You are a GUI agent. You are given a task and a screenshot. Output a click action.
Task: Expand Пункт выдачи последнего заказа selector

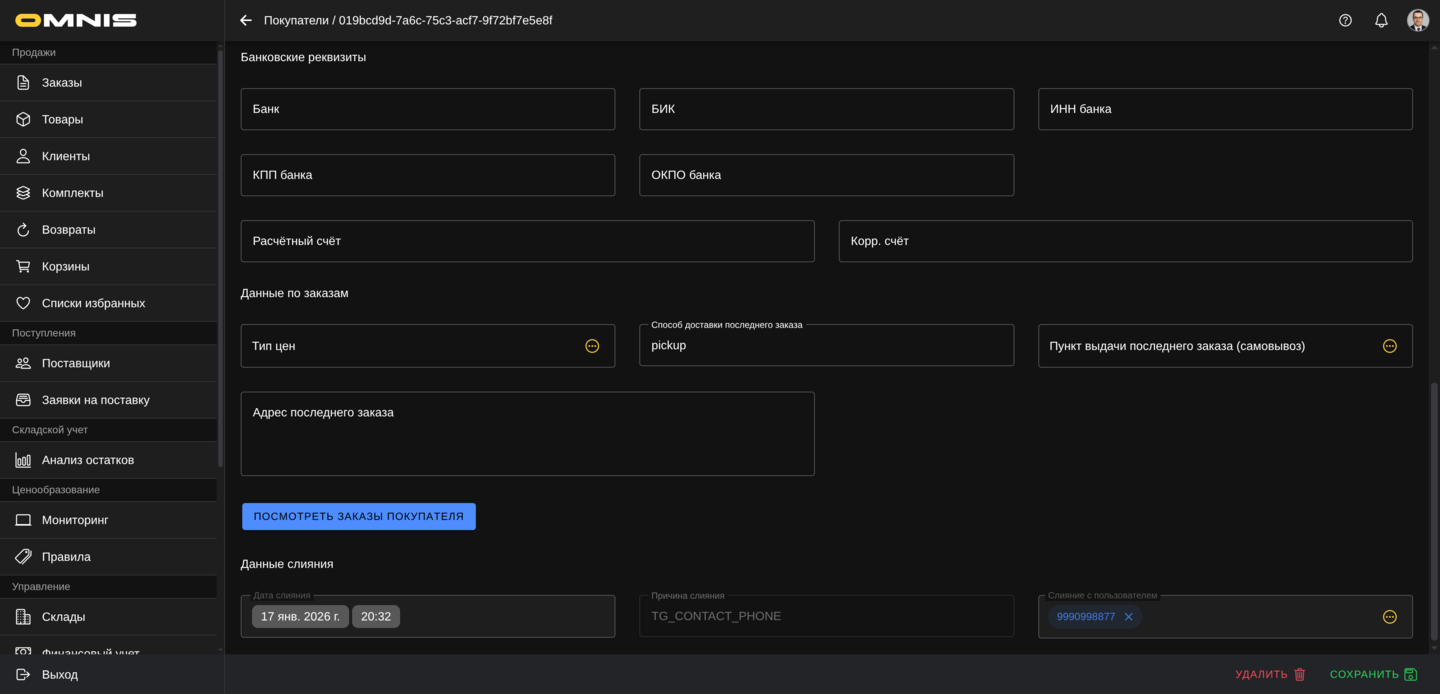coord(1389,346)
